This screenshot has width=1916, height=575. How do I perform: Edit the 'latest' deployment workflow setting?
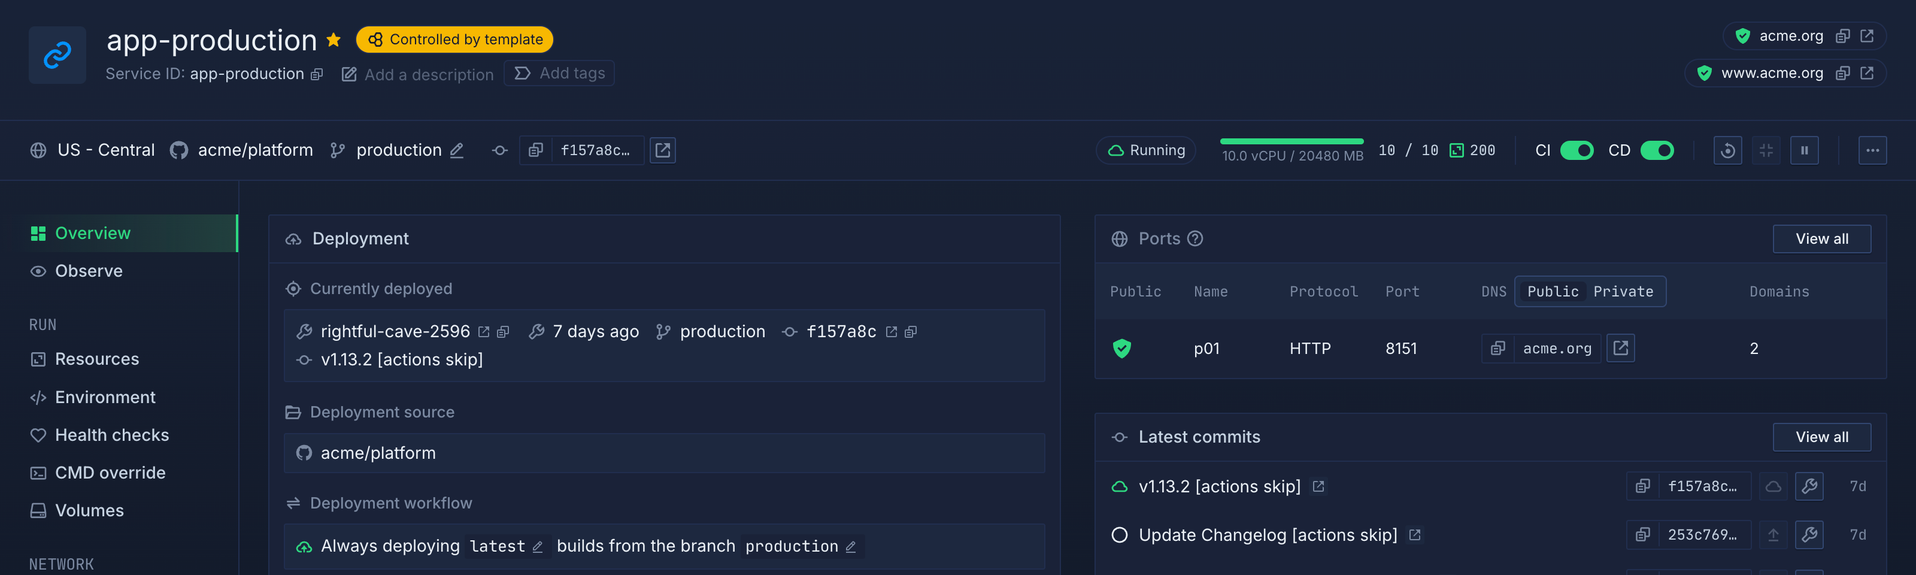pyautogui.click(x=538, y=547)
